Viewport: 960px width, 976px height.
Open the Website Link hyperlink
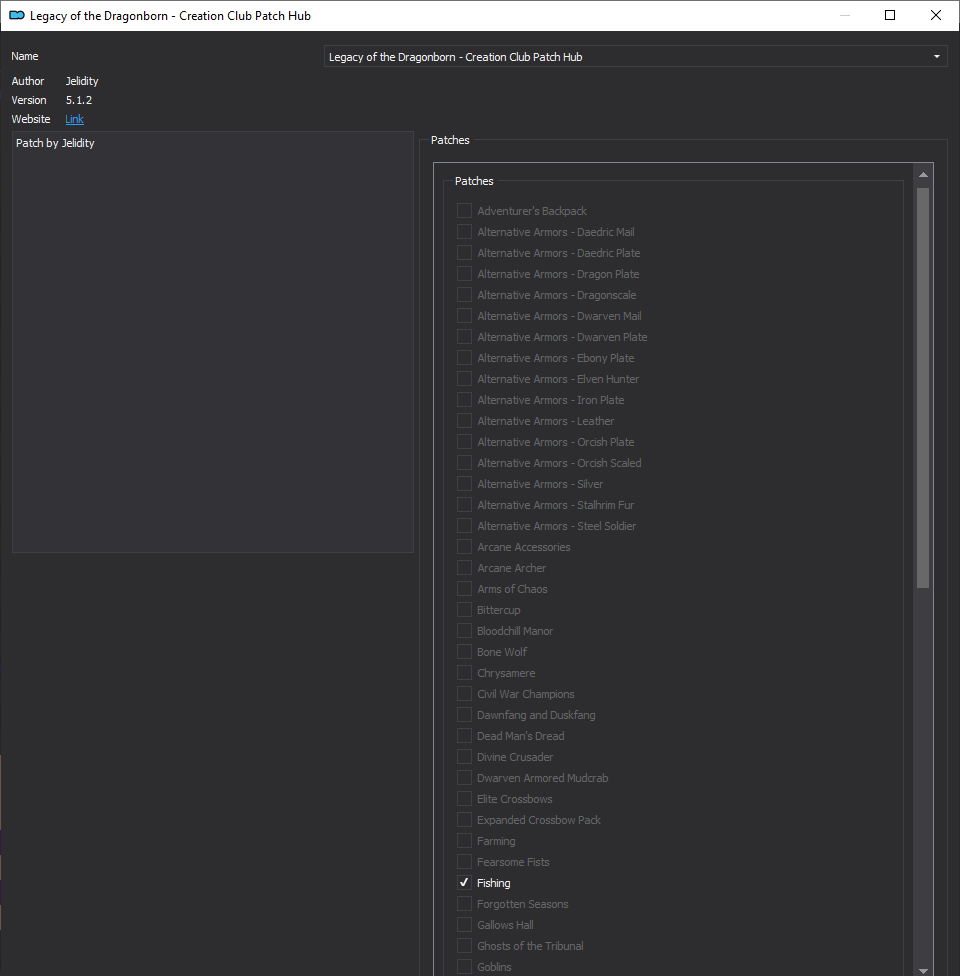coord(74,119)
